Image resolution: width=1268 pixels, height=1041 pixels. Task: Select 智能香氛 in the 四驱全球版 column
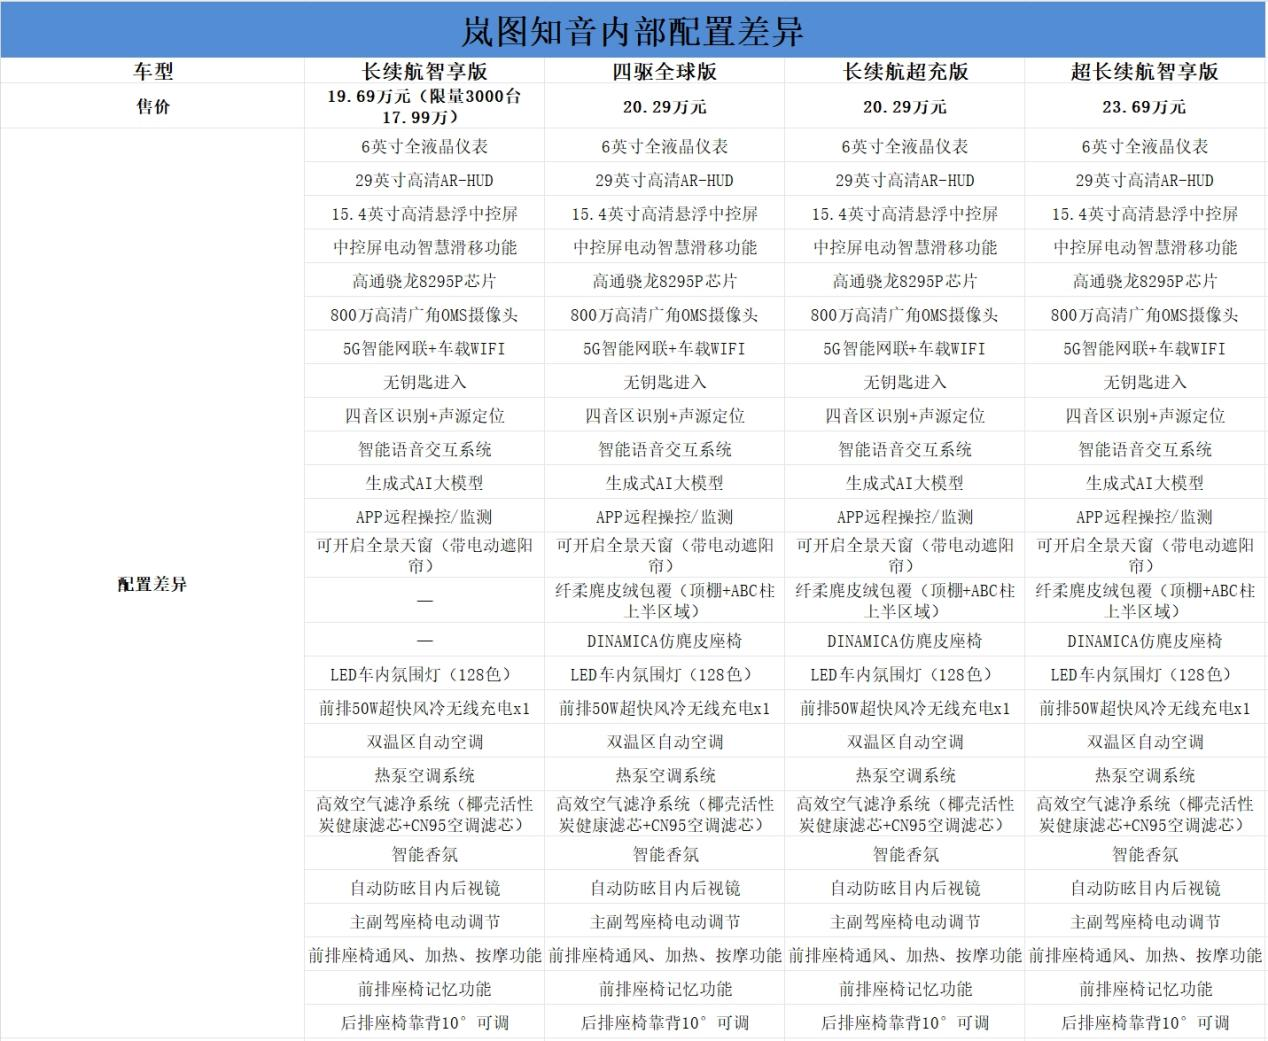click(x=664, y=855)
